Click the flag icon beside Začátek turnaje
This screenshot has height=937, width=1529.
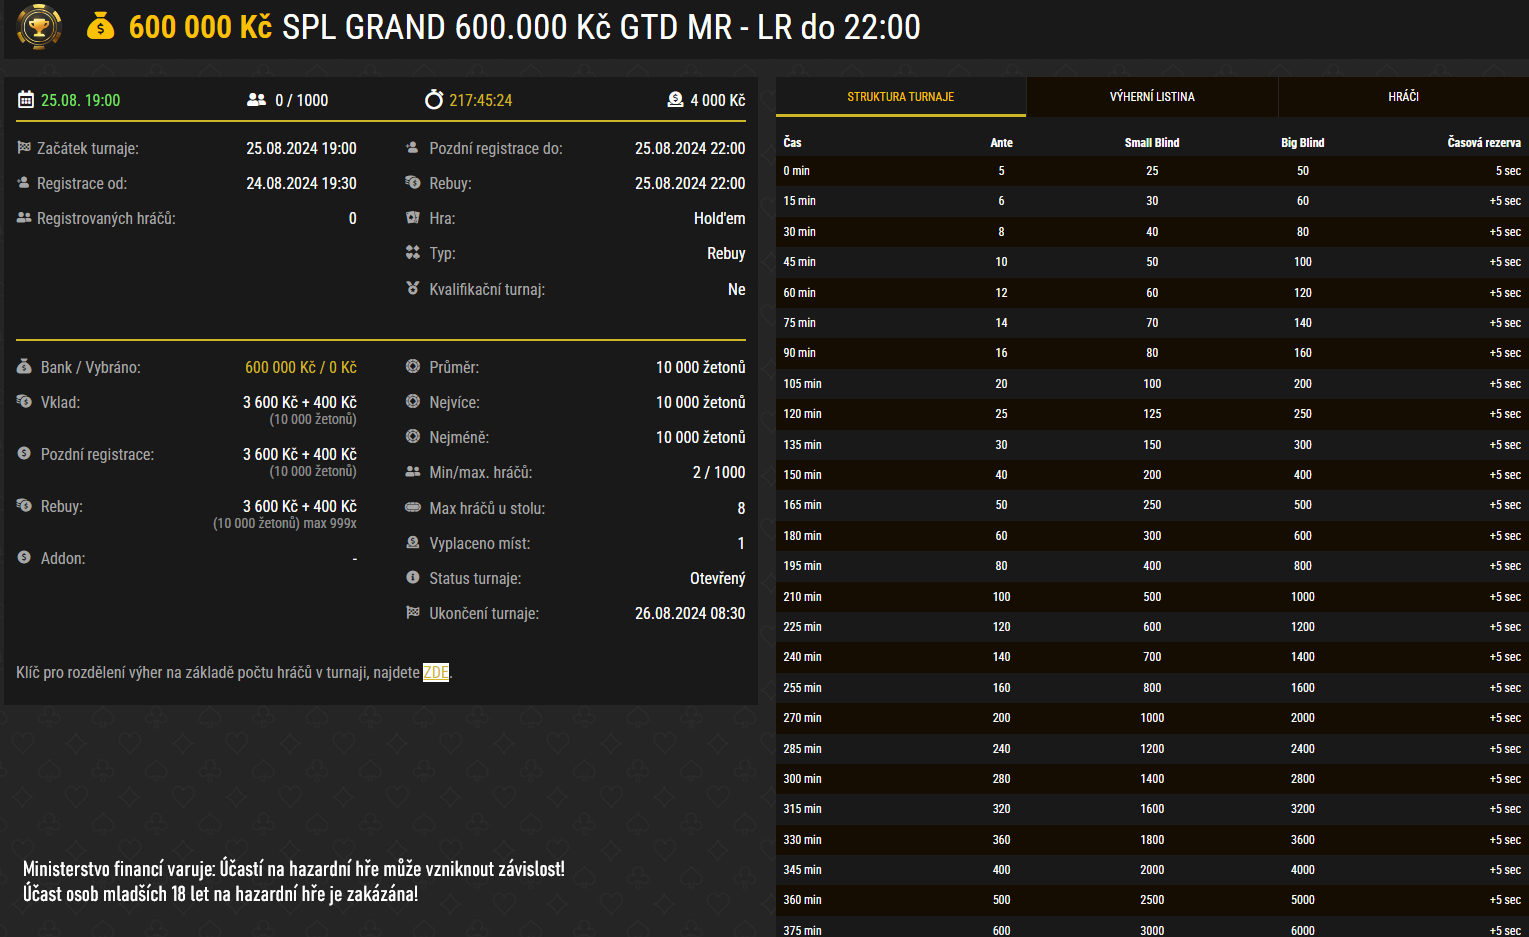24,148
